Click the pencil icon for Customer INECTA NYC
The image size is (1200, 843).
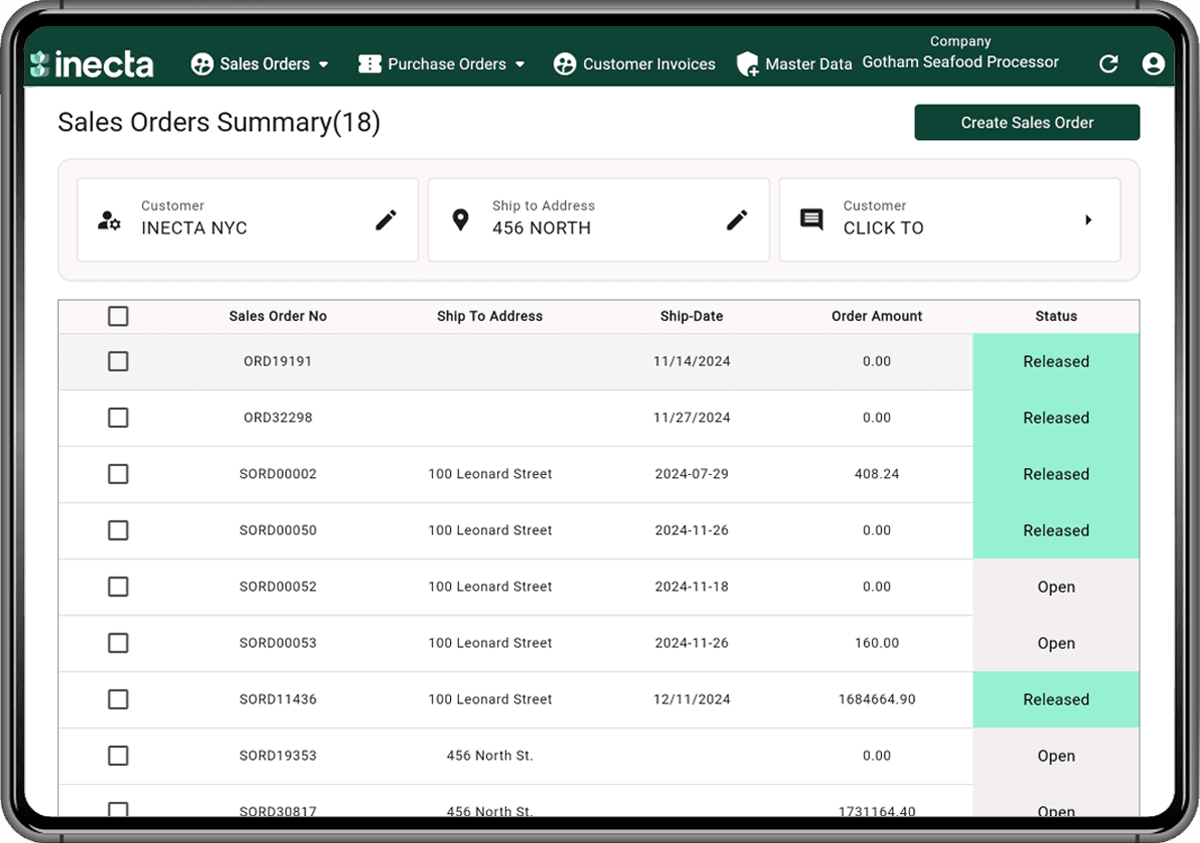click(x=386, y=220)
